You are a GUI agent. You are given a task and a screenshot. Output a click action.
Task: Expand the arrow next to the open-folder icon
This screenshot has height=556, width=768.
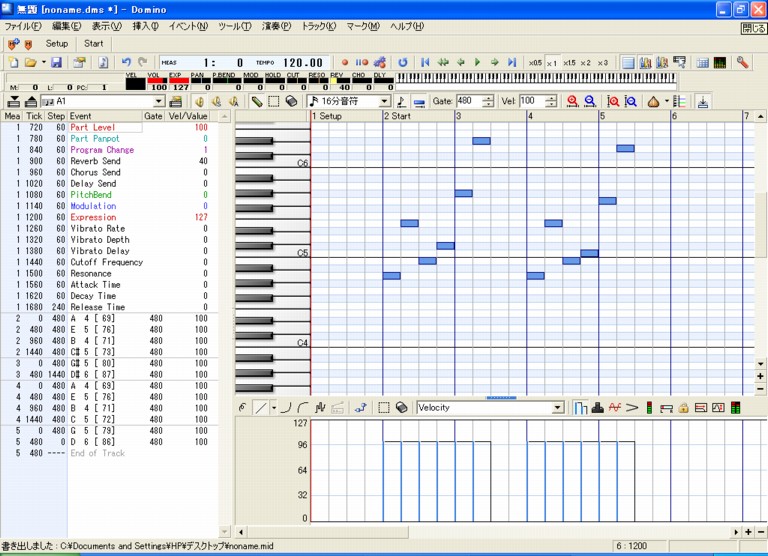click(44, 62)
